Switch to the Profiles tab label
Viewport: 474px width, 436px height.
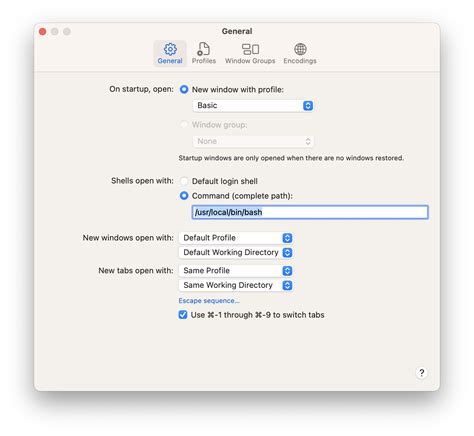204,61
